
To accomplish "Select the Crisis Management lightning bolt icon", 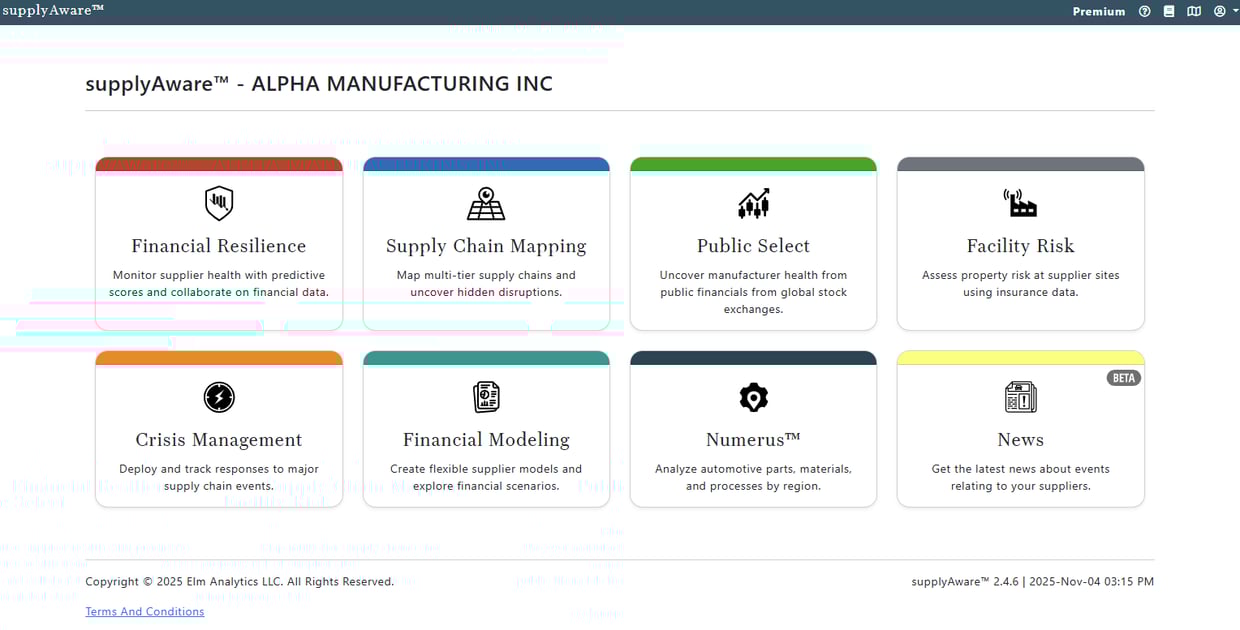I will pos(218,397).
